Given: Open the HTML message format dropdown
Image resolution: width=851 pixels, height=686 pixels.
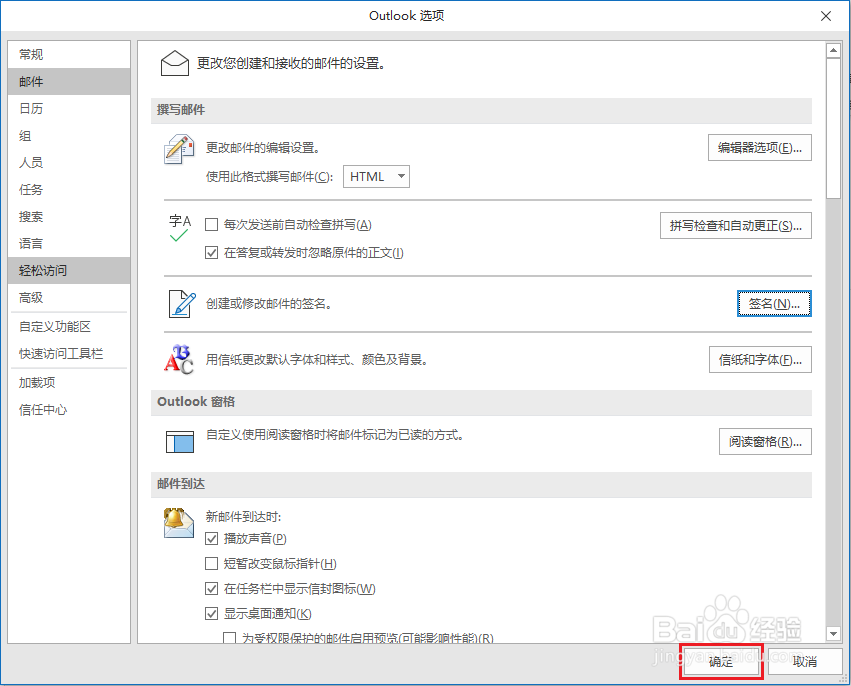Looking at the screenshot, I should tap(376, 176).
